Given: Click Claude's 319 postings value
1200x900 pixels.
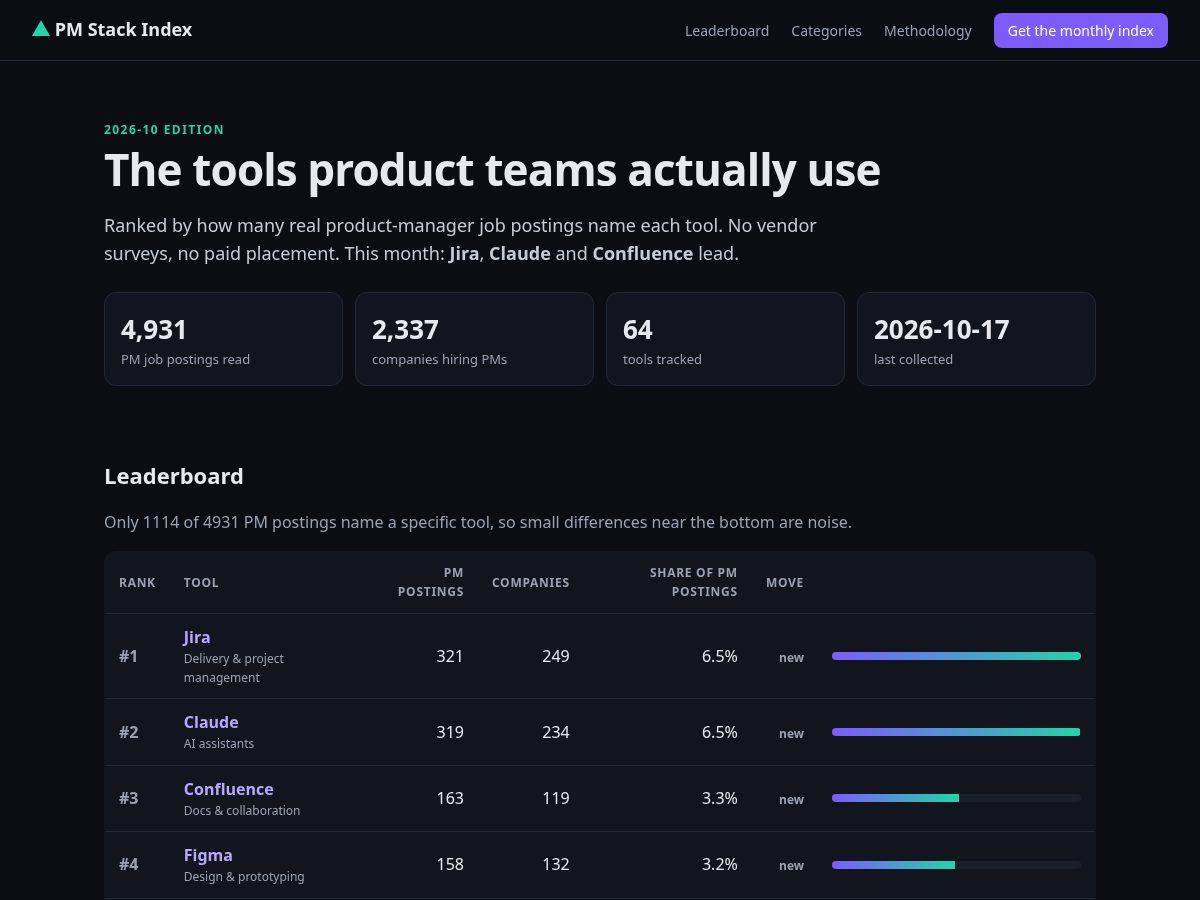Looking at the screenshot, I should 450,732.
